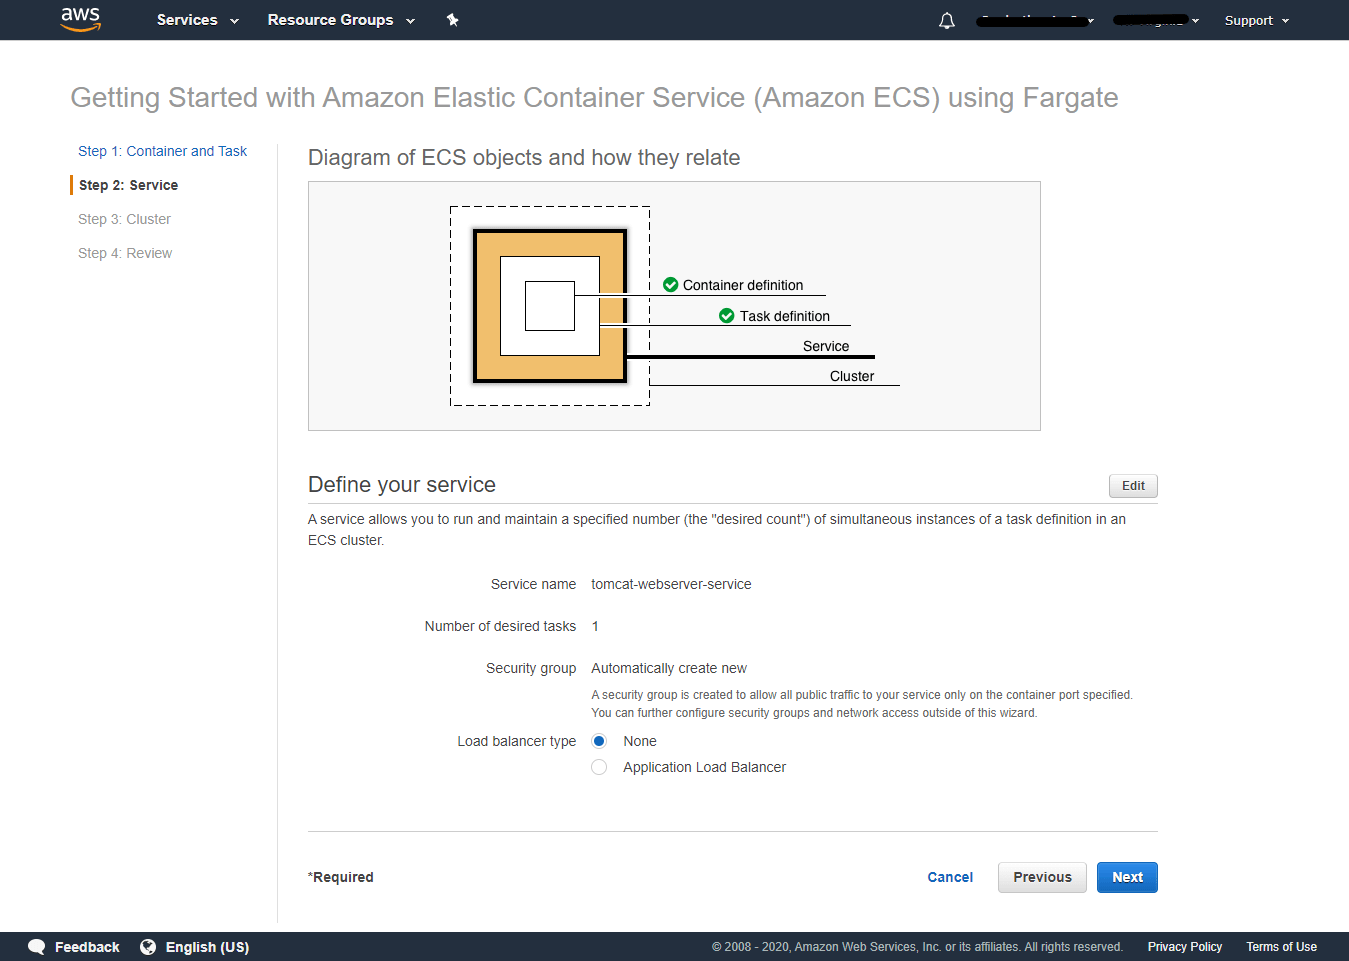This screenshot has width=1349, height=961.
Task: Click the Next button
Action: 1127,877
